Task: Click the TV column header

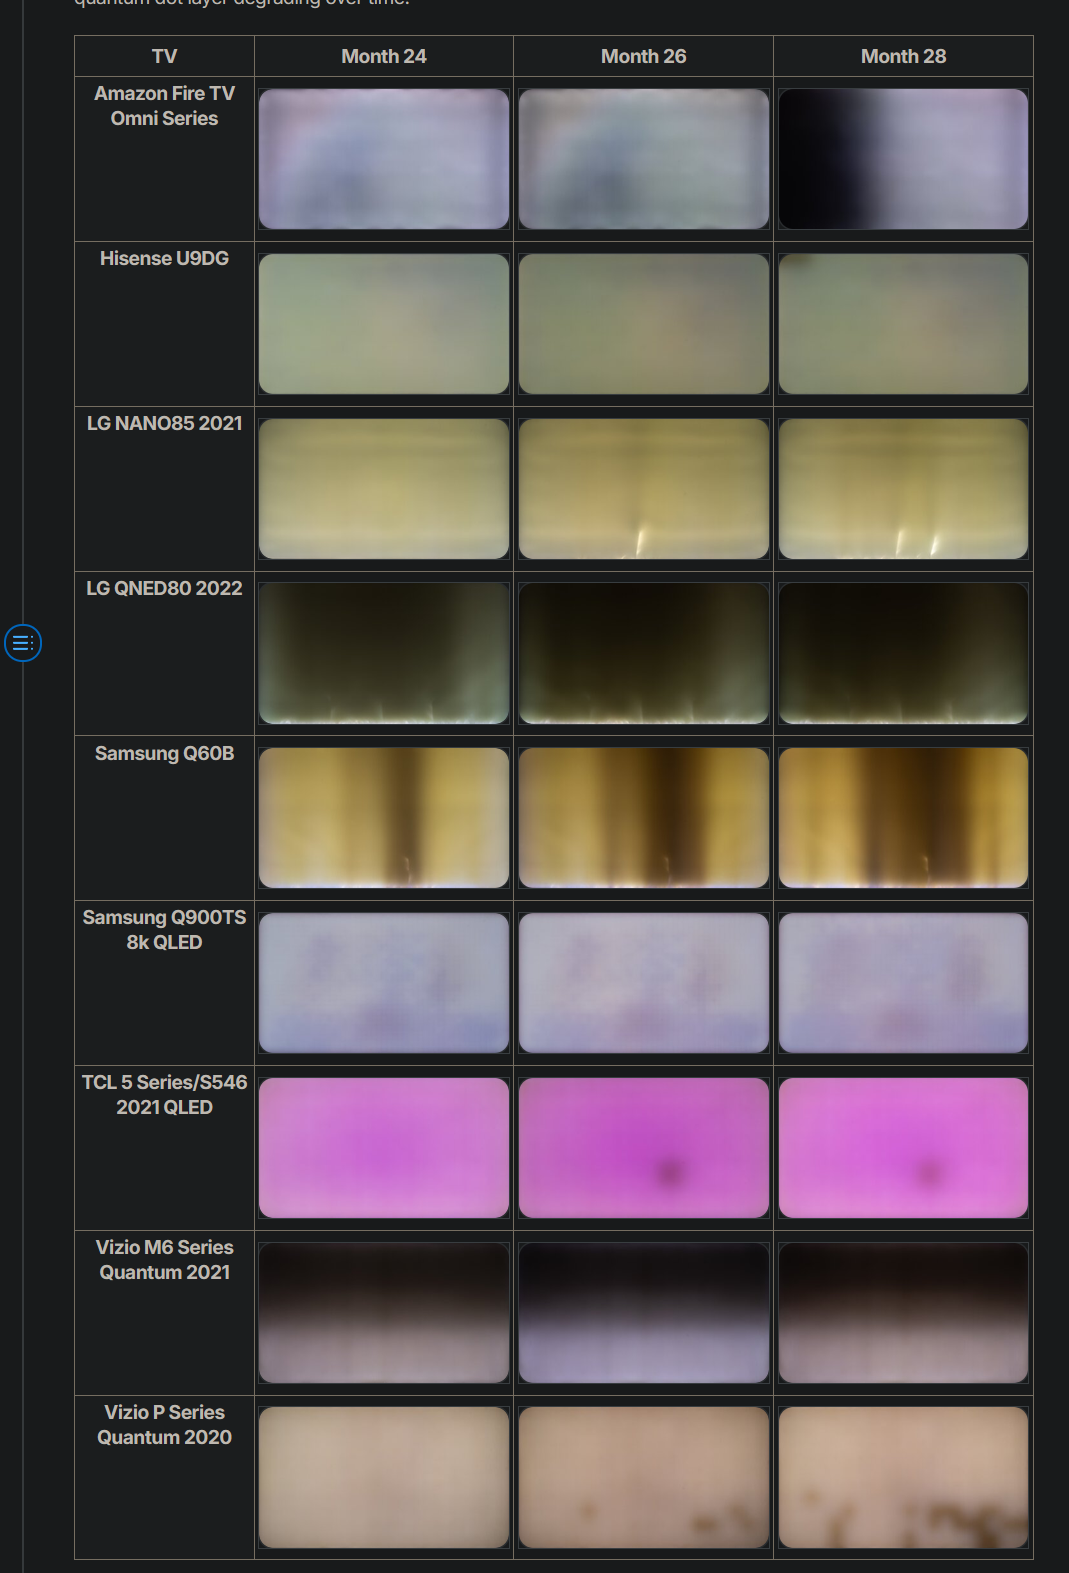Action: 164,56
